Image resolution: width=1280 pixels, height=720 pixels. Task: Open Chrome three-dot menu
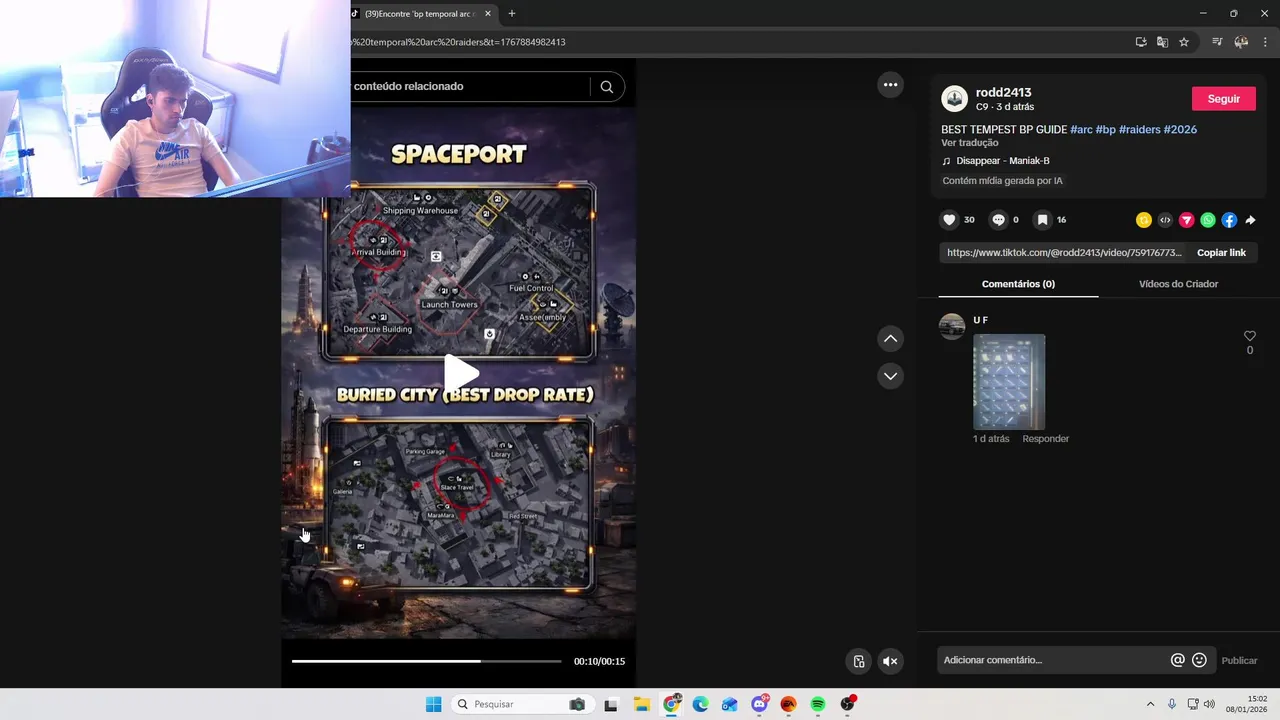pyautogui.click(x=1265, y=42)
